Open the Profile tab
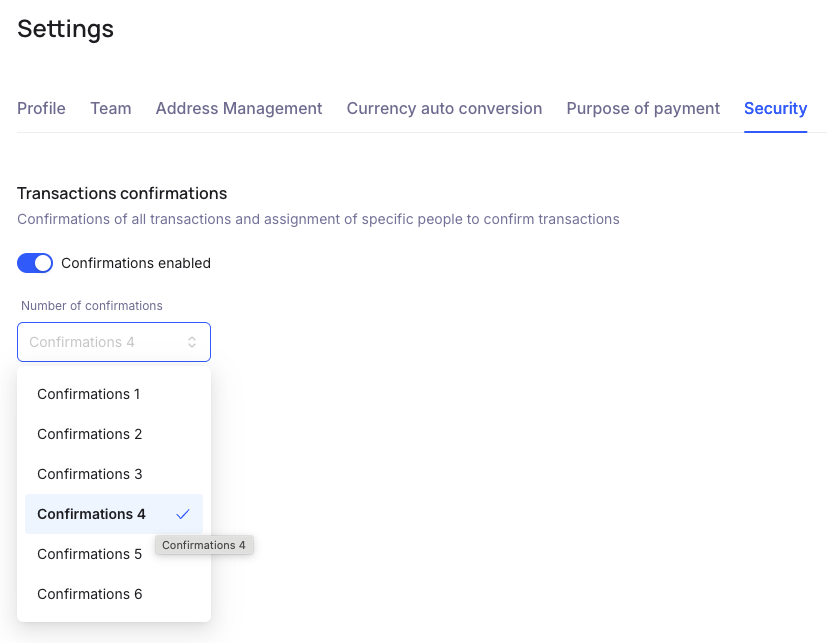 [x=41, y=108]
